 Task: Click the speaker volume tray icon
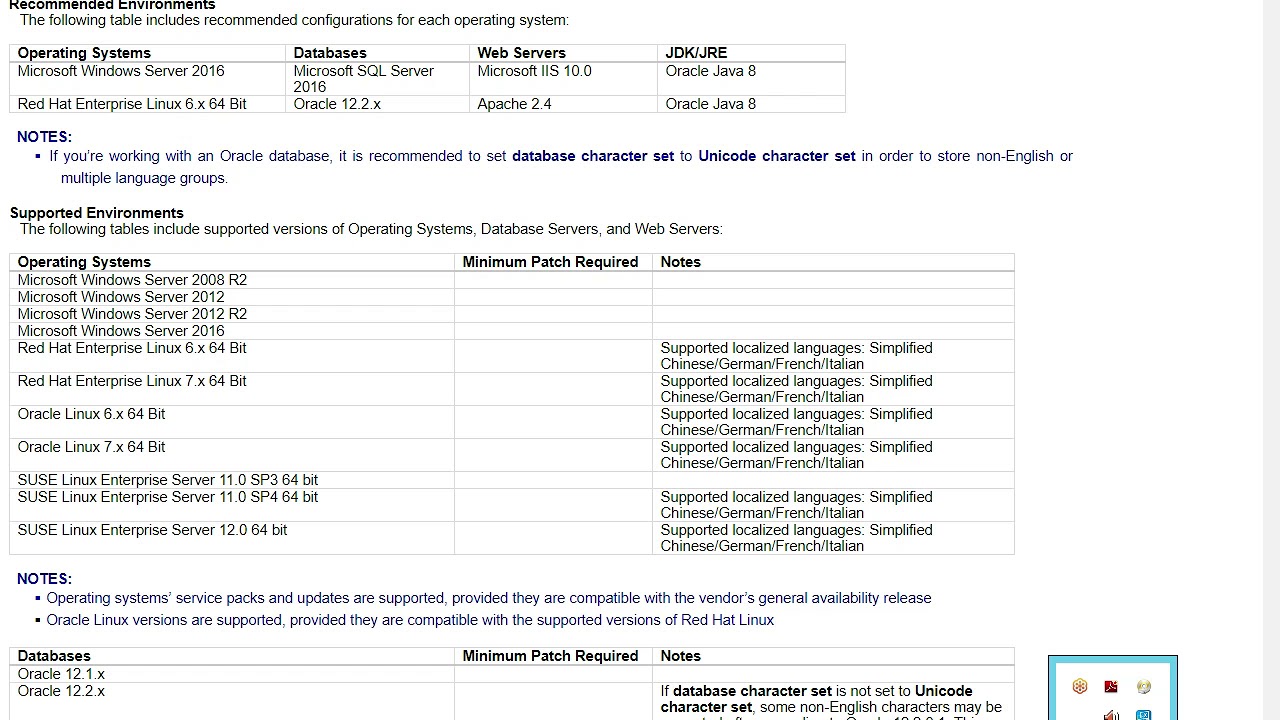point(1111,715)
